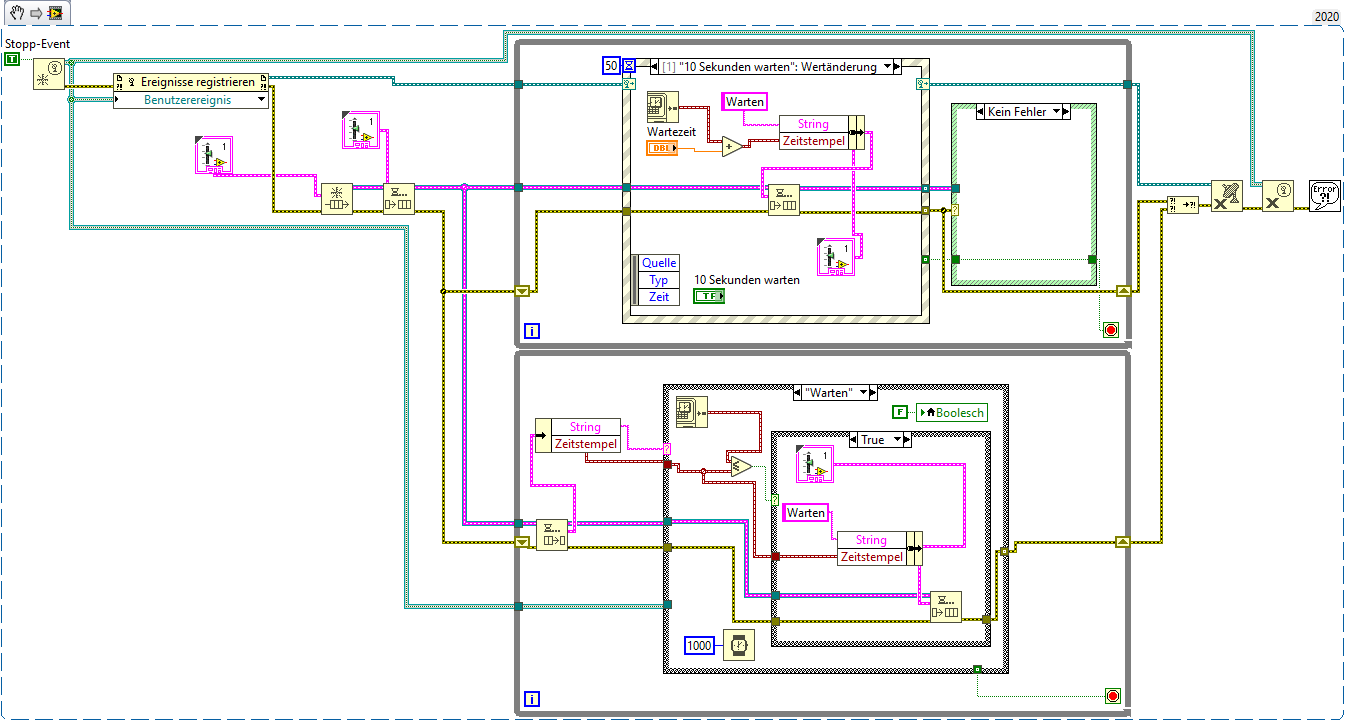1345x721 pixels.
Task: Toggle the False constant wired to Boolesch
Action: click(898, 412)
